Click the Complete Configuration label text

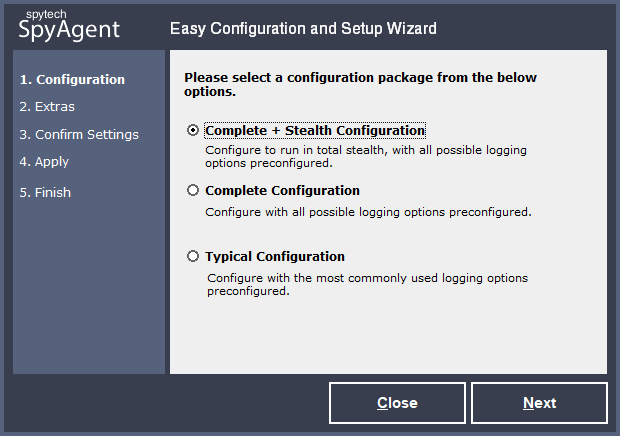[282, 190]
